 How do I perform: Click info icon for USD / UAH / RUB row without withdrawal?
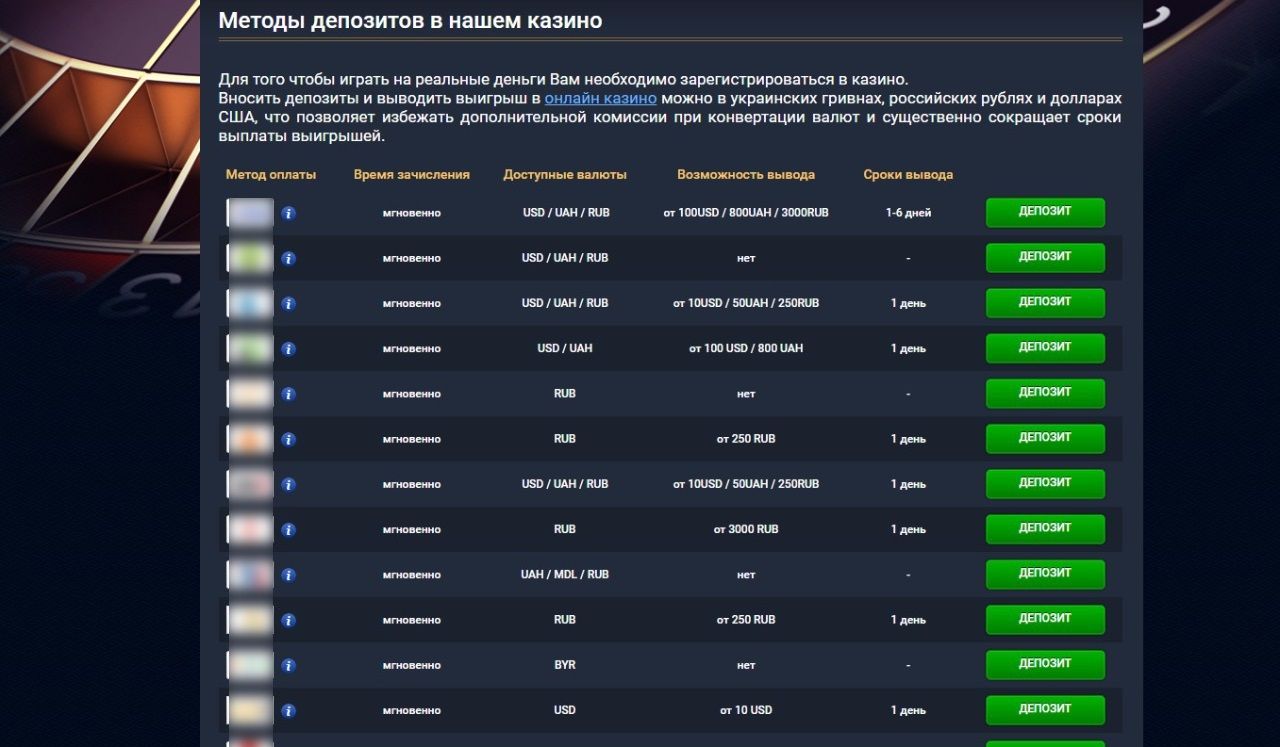click(x=288, y=258)
